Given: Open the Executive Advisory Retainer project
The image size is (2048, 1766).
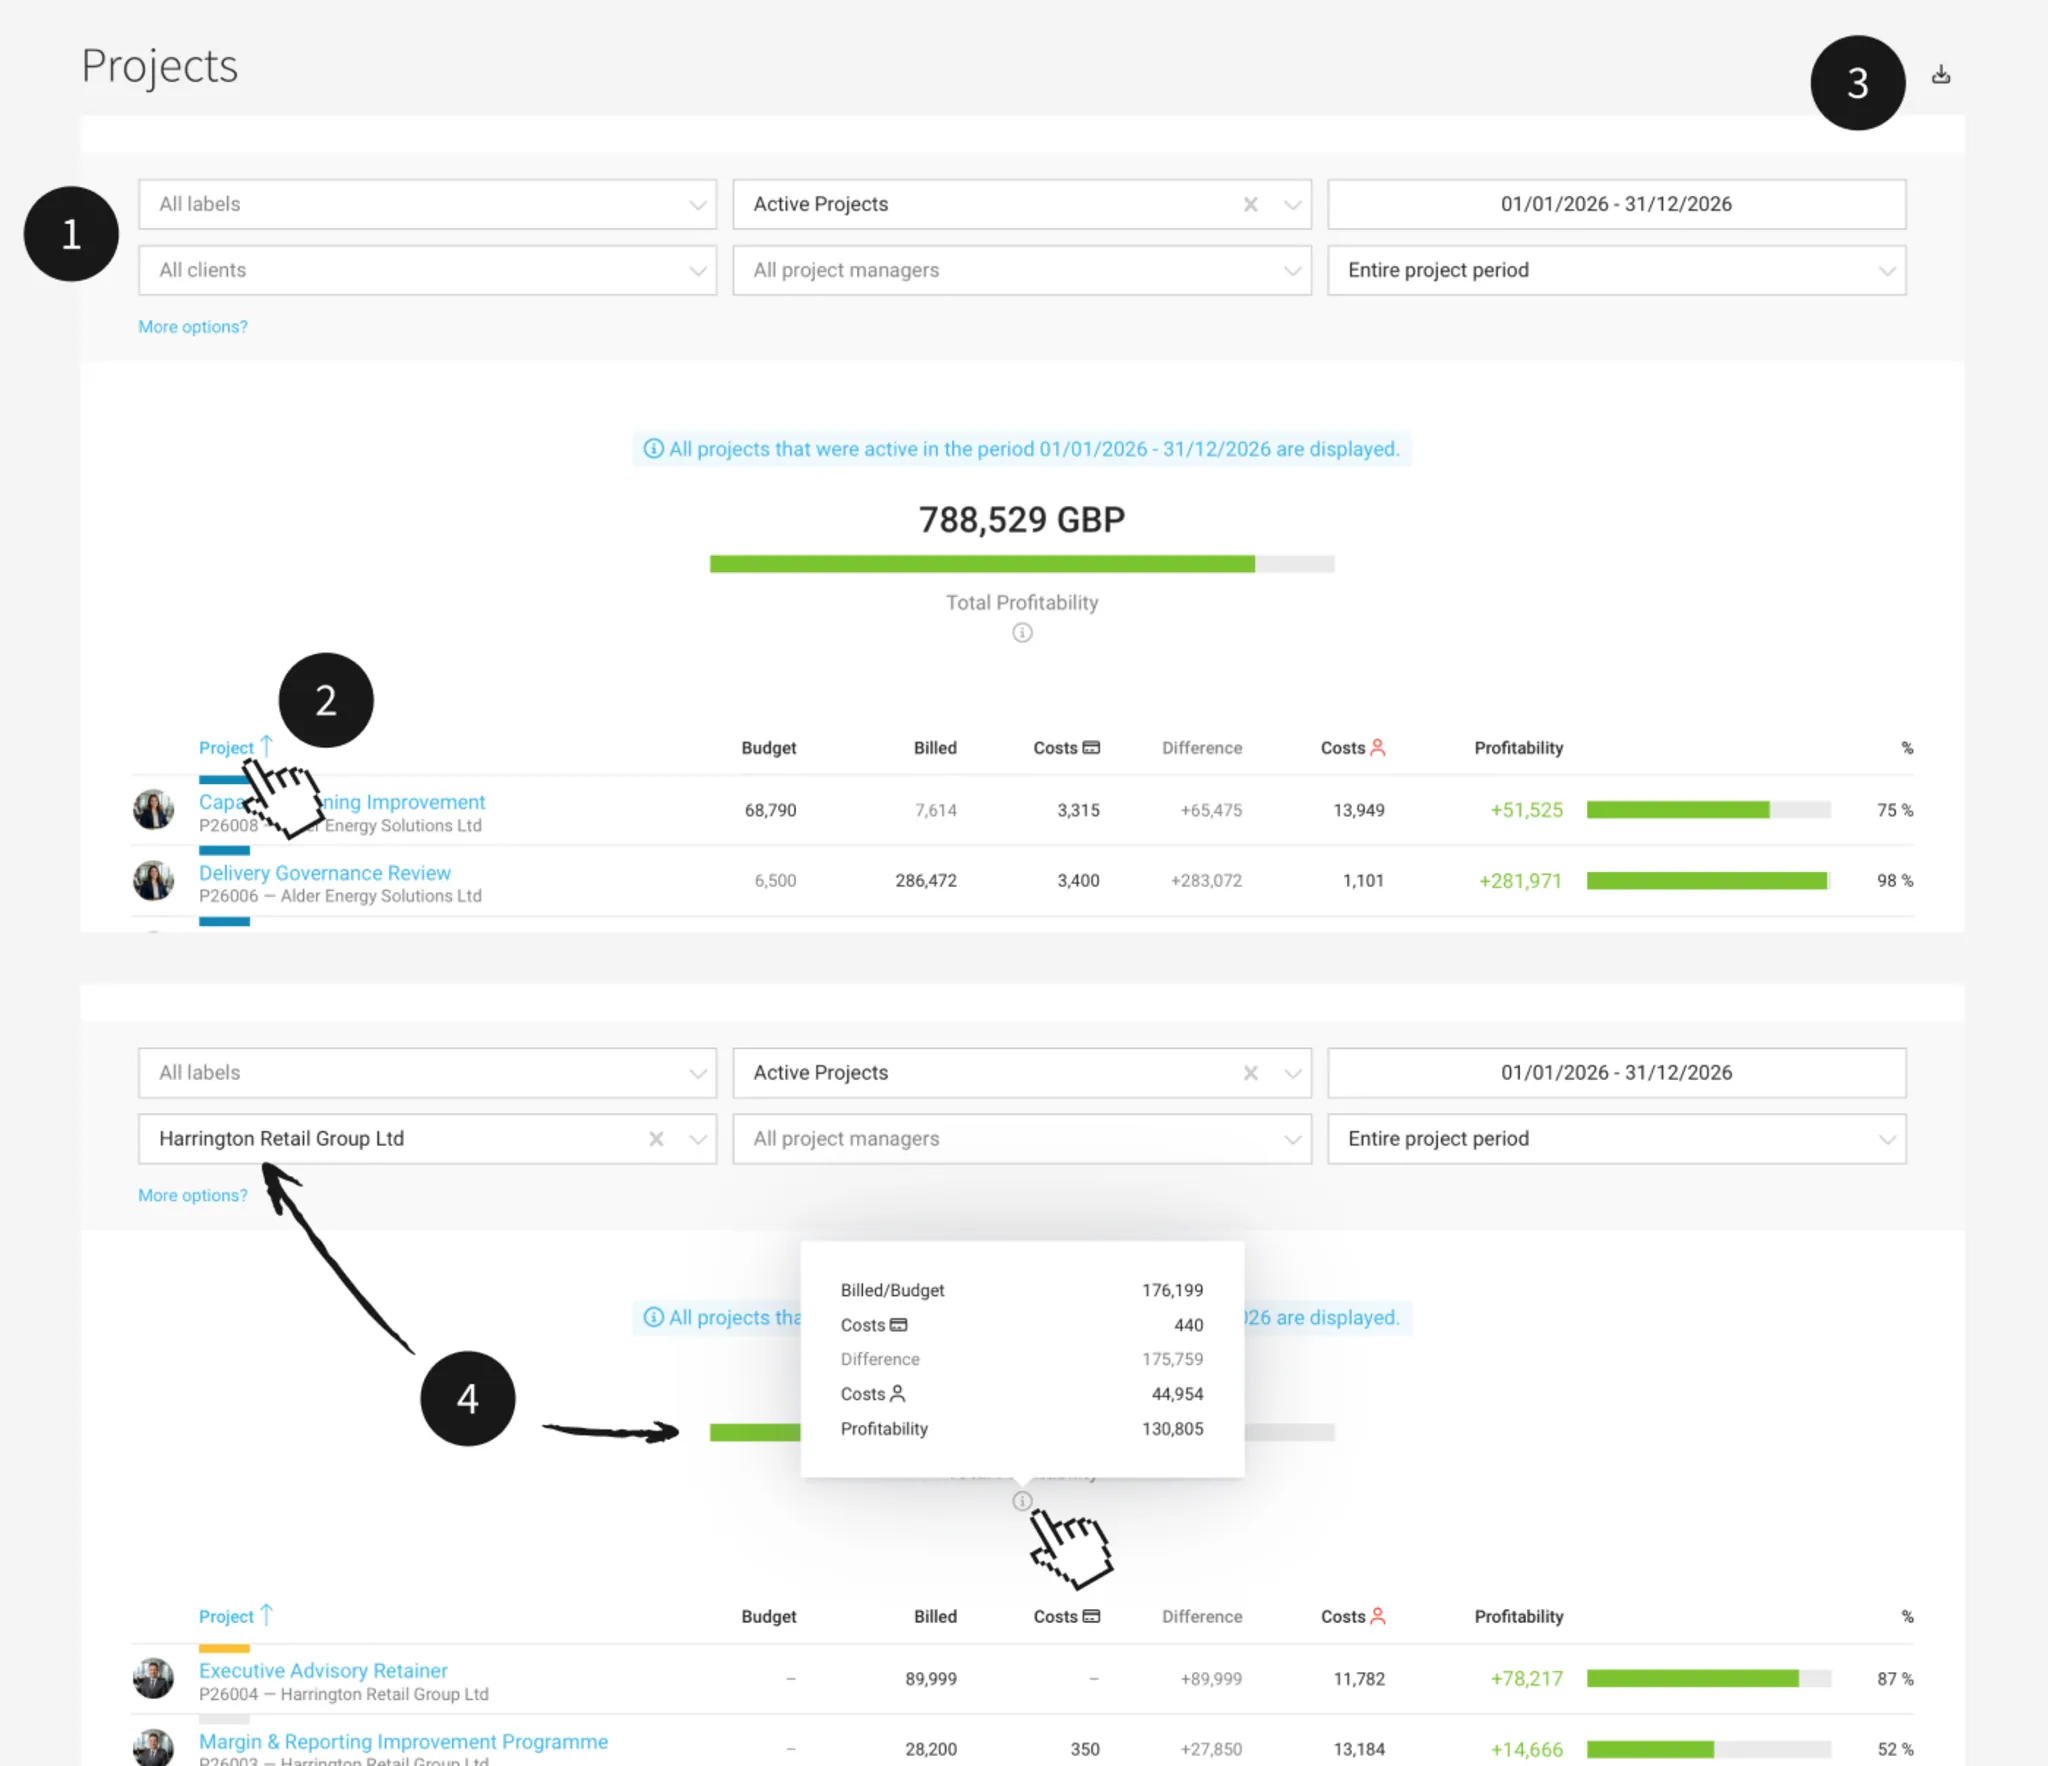Looking at the screenshot, I should 323,1671.
